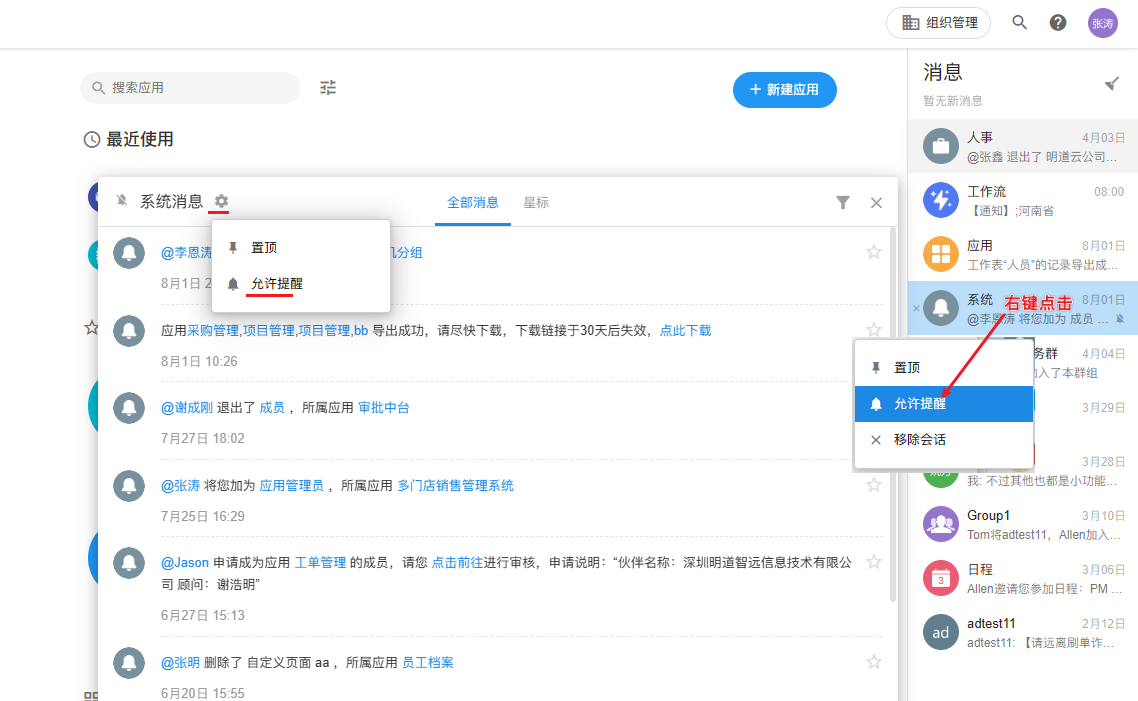Click the 工作流 conversation avatar icon
This screenshot has height=701, width=1138.
click(940, 200)
